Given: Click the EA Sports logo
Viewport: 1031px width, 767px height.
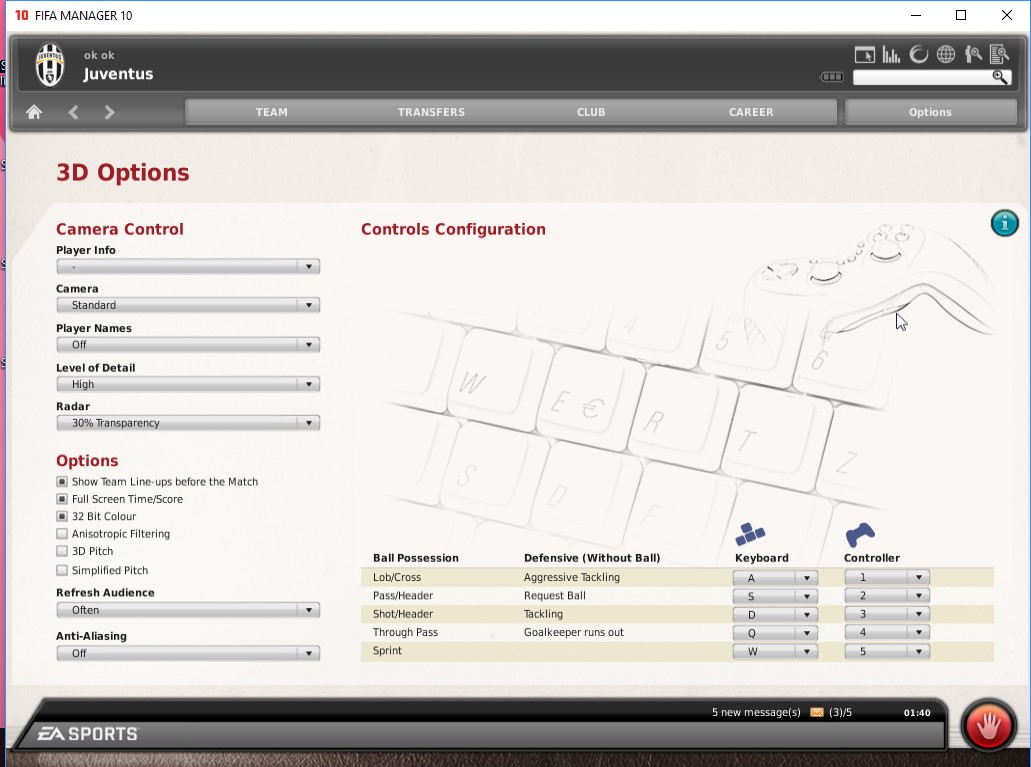Looking at the screenshot, I should tap(87, 733).
